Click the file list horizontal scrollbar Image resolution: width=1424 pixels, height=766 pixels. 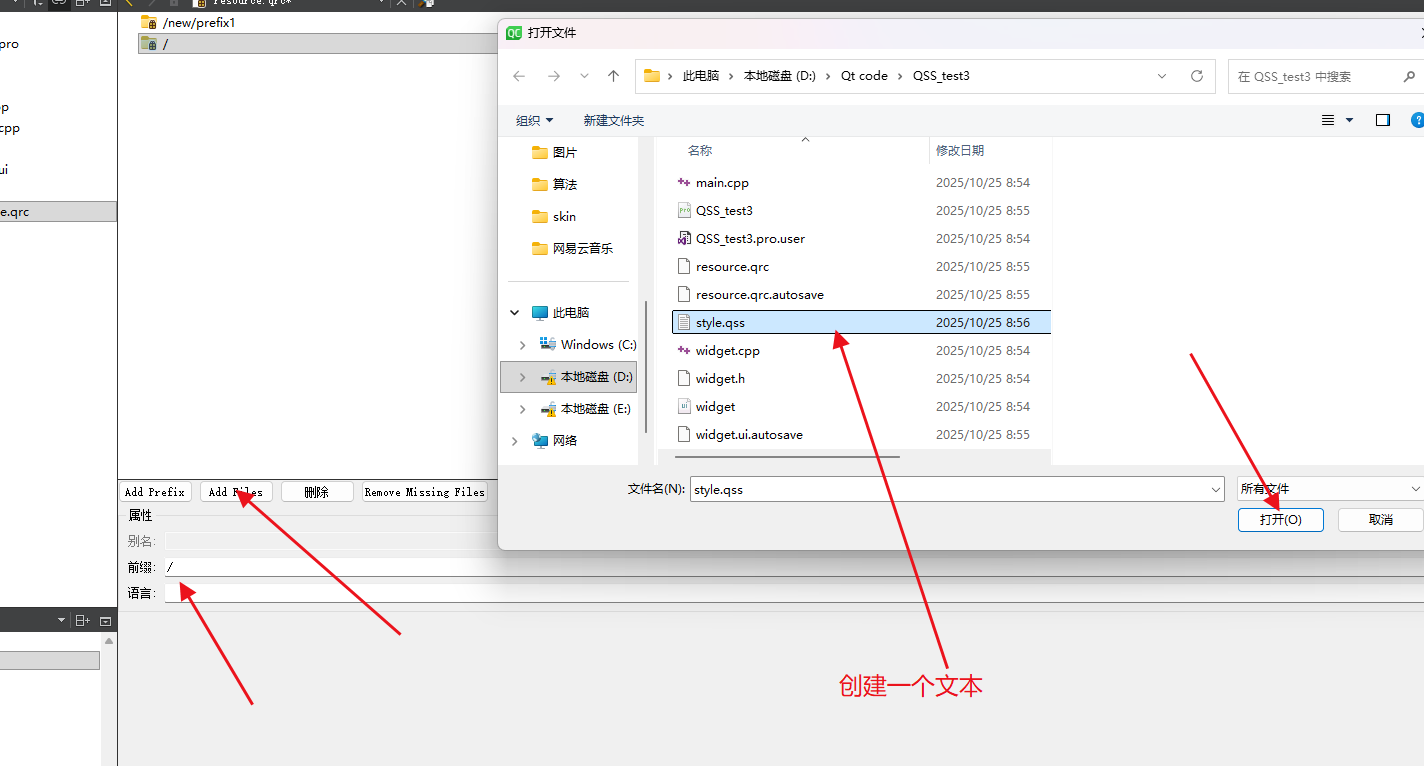(787, 457)
